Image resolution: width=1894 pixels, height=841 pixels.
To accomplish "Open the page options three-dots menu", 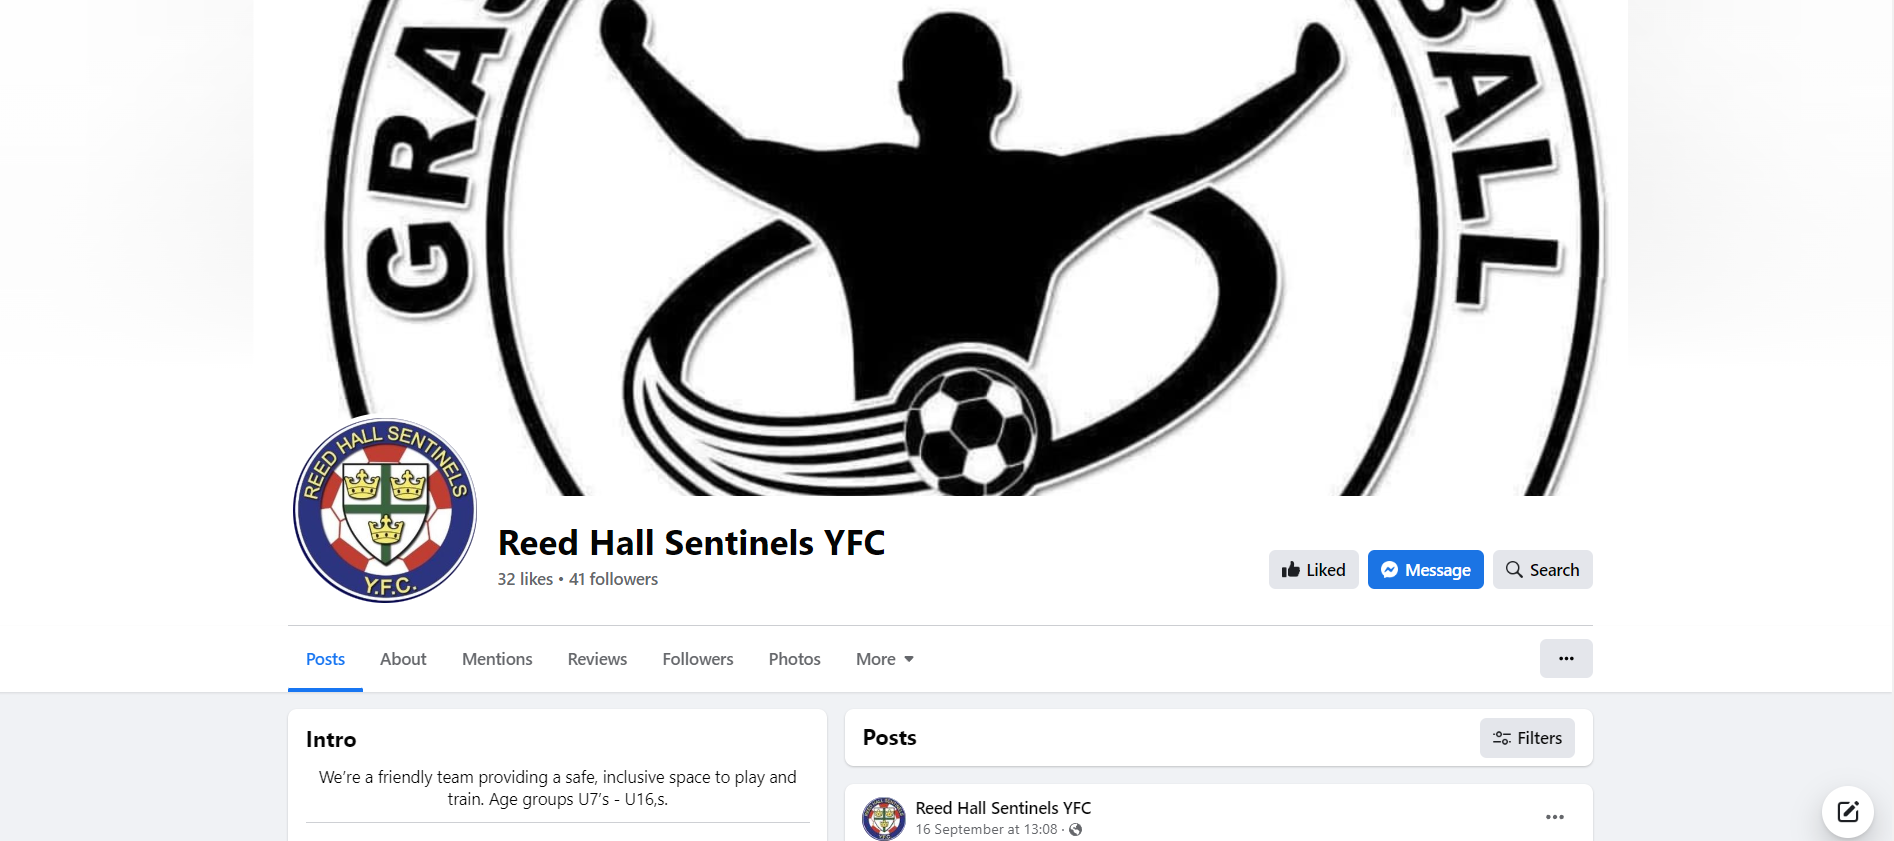I will coord(1566,659).
